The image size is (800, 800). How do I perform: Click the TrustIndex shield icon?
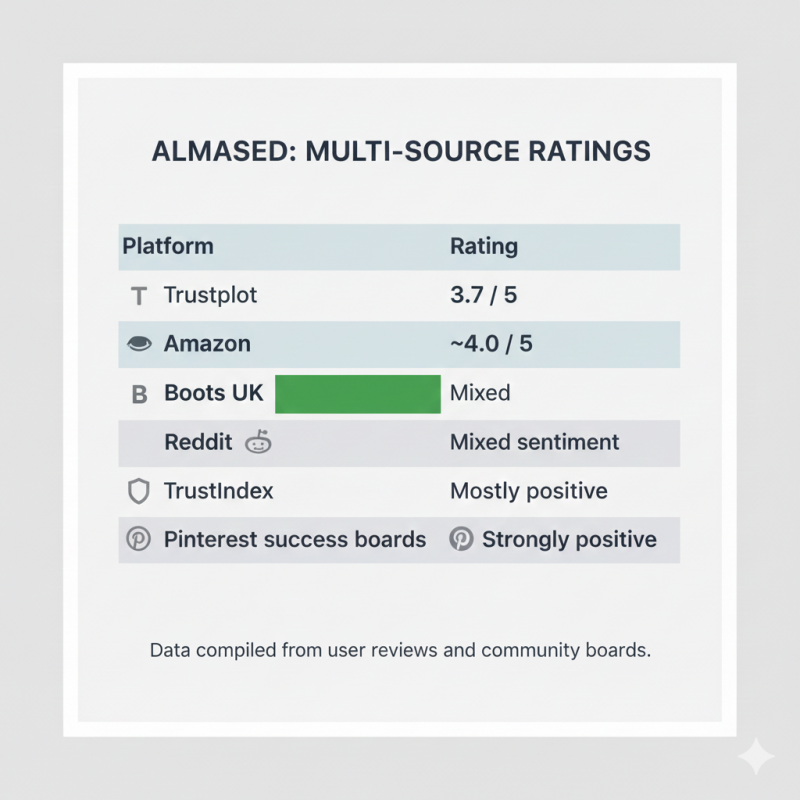(x=139, y=491)
